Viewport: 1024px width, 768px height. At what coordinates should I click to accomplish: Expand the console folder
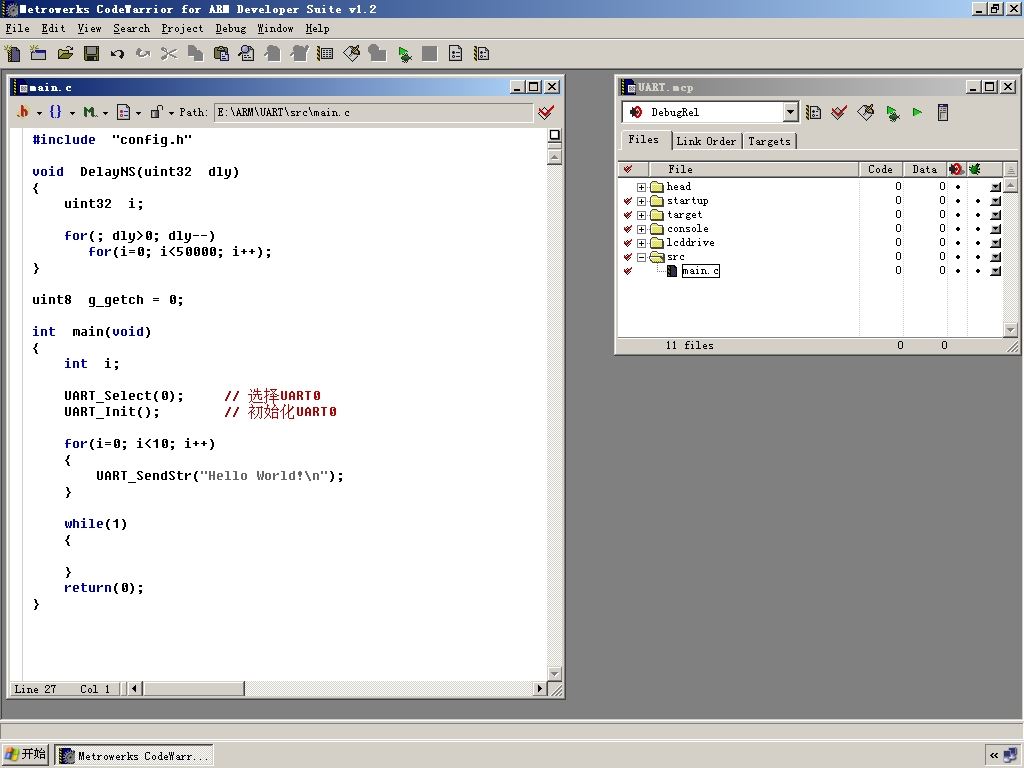click(641, 229)
